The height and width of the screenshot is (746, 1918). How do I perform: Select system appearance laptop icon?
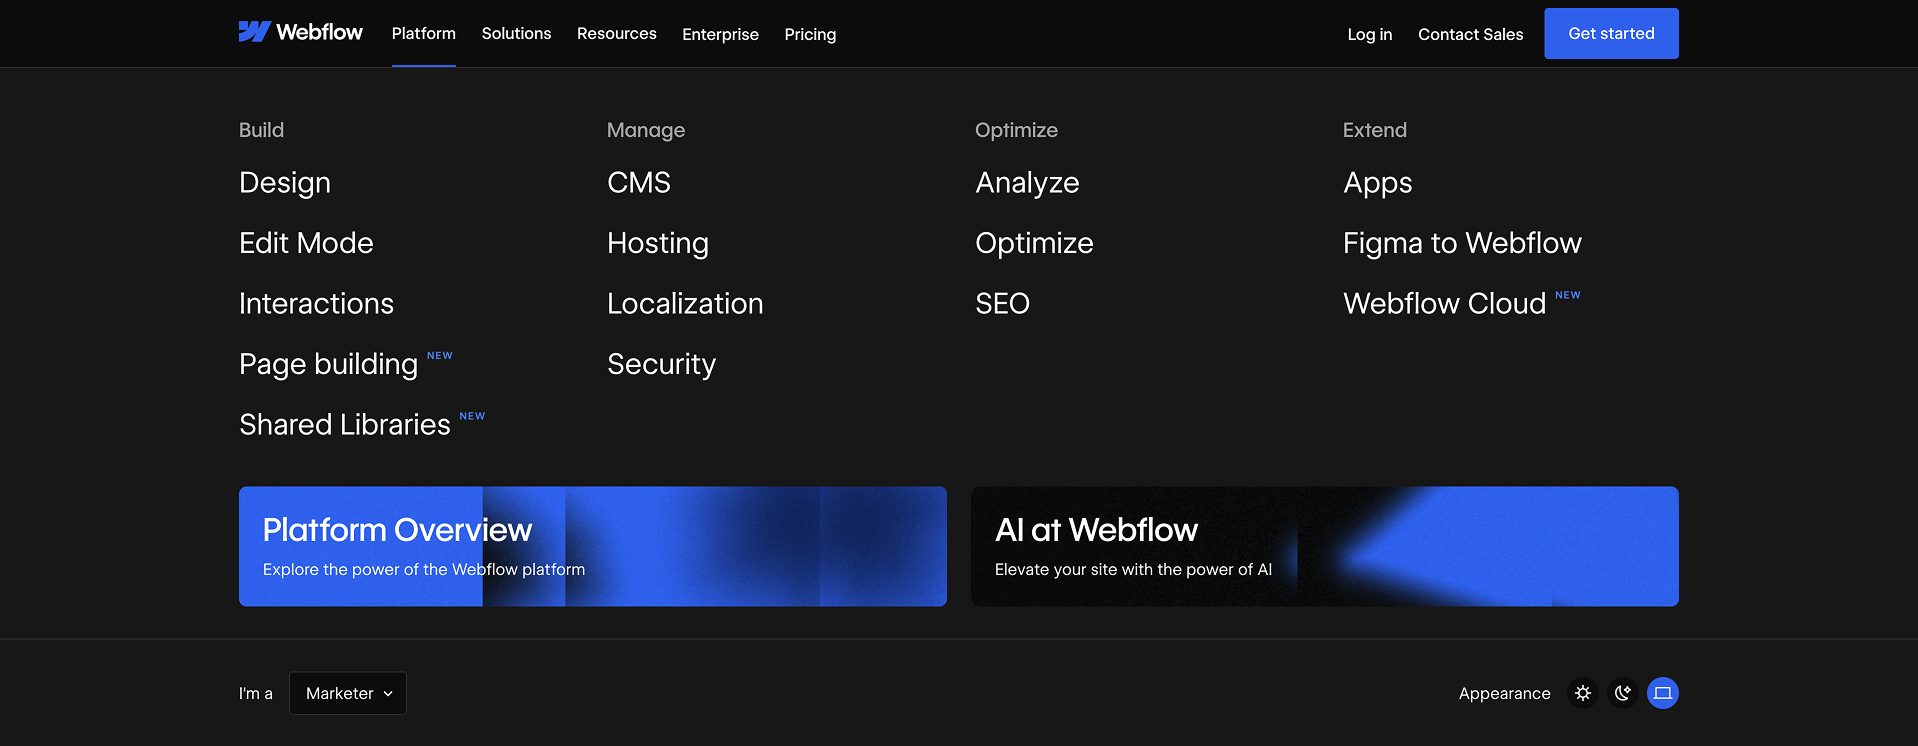pyautogui.click(x=1663, y=693)
